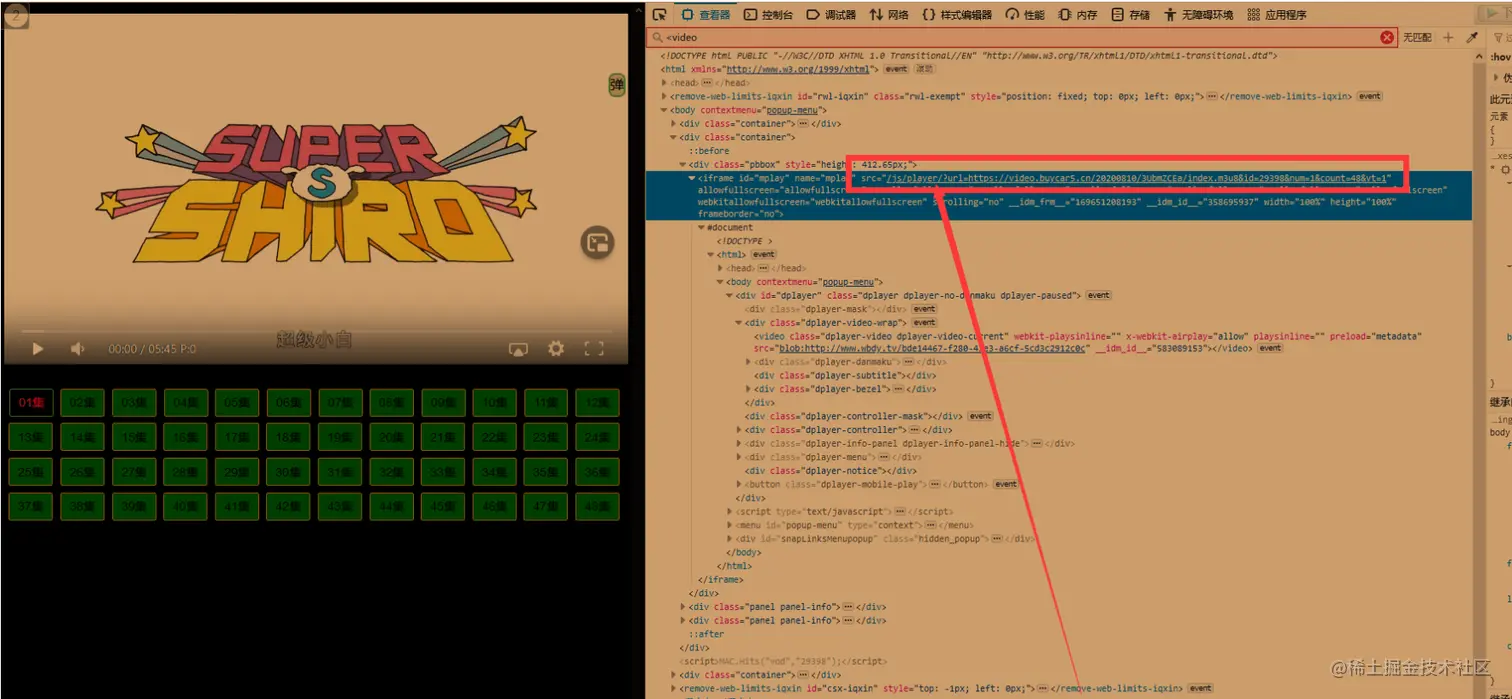Switch to the 控制台 console tab

(768, 14)
